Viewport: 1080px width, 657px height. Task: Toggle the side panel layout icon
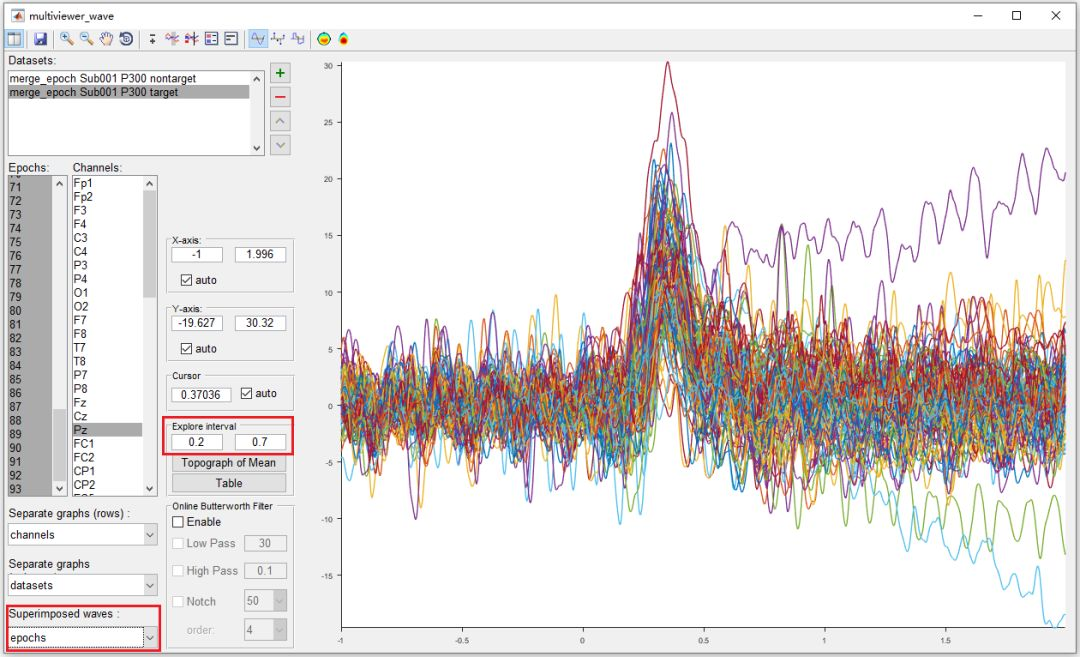[14, 39]
